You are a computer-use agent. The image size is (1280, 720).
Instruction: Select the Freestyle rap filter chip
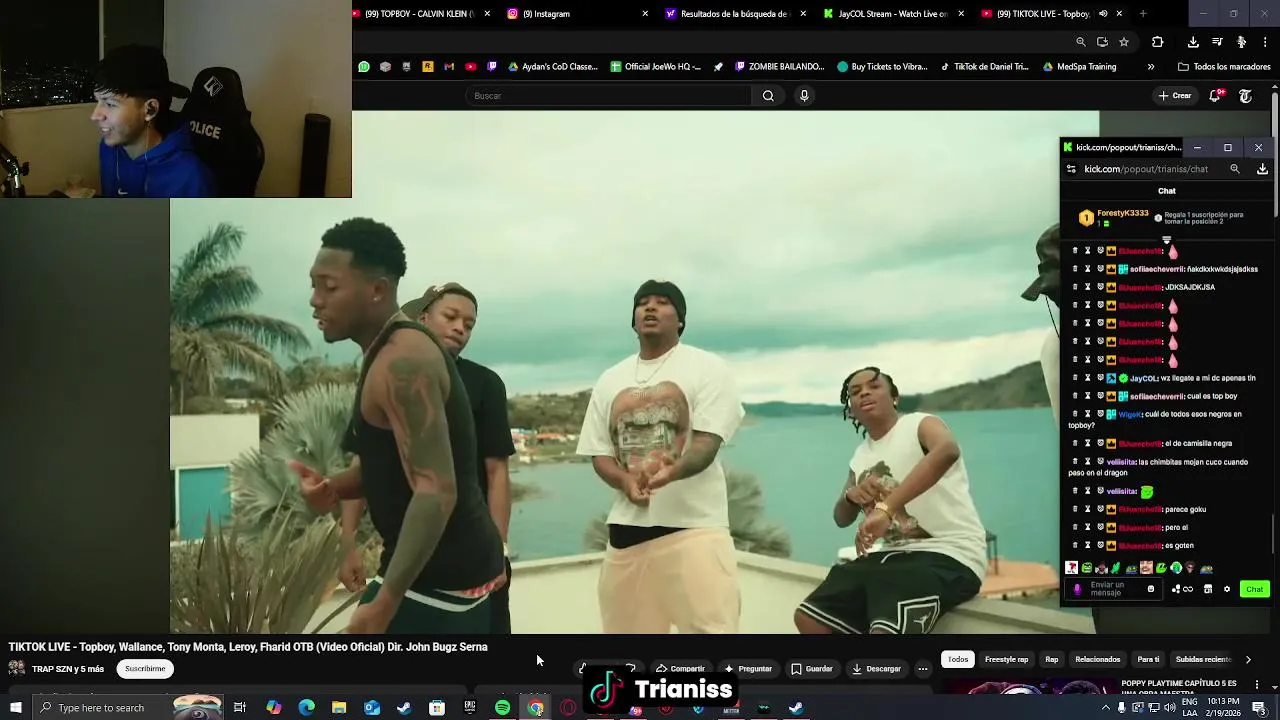(x=1006, y=660)
